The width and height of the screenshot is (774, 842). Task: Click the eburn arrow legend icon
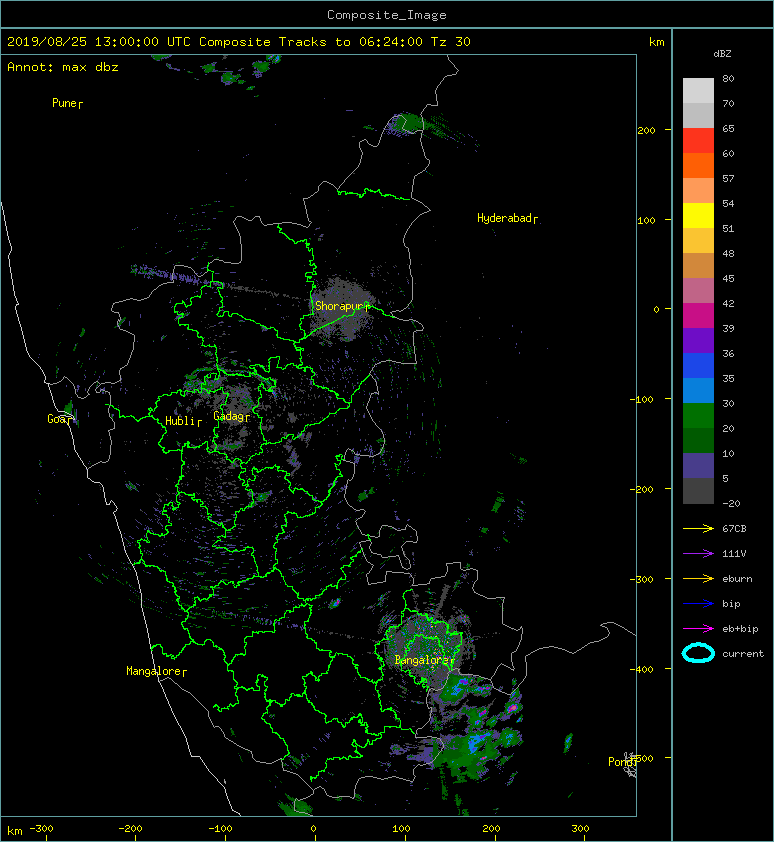click(x=698, y=579)
